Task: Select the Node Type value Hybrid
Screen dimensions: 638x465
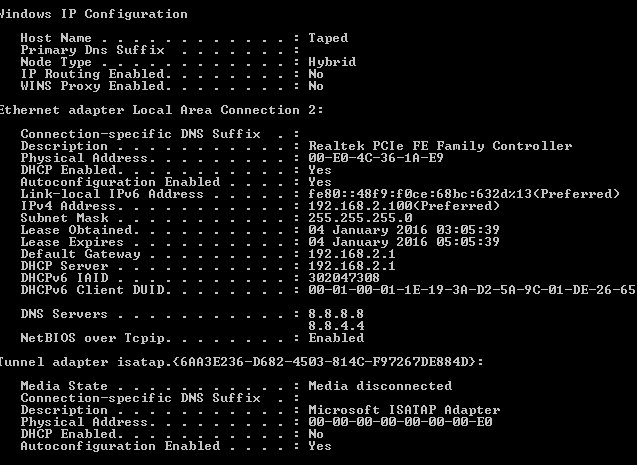Action: tap(332, 62)
